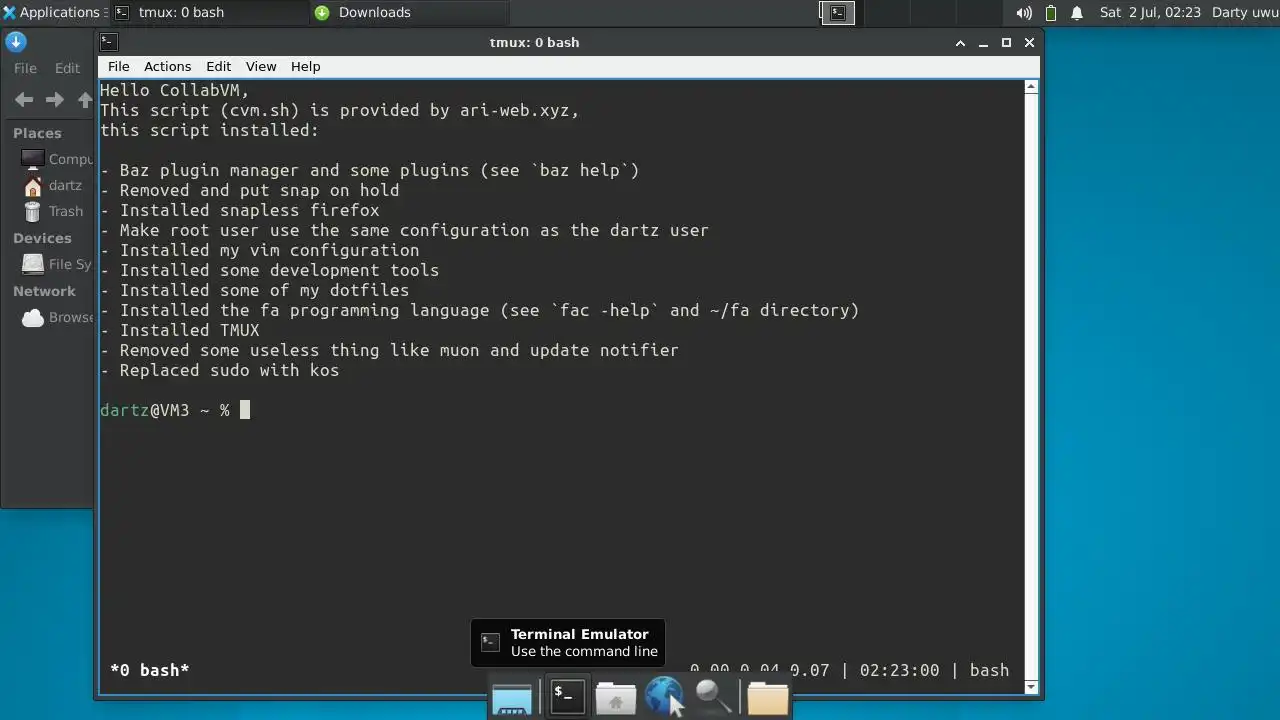Click the 'Hello CollabVM,' line

[174, 90]
